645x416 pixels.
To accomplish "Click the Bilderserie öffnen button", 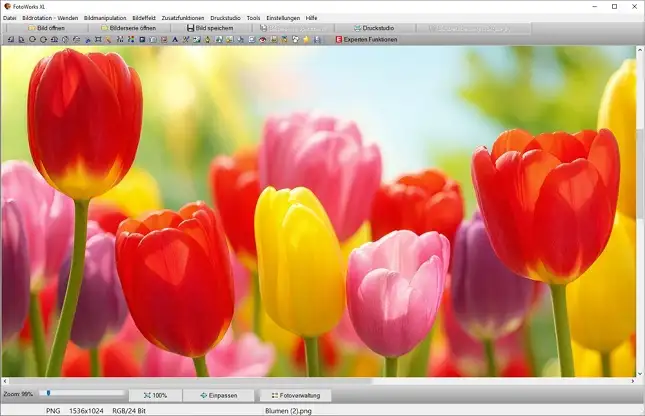I will 129,28.
